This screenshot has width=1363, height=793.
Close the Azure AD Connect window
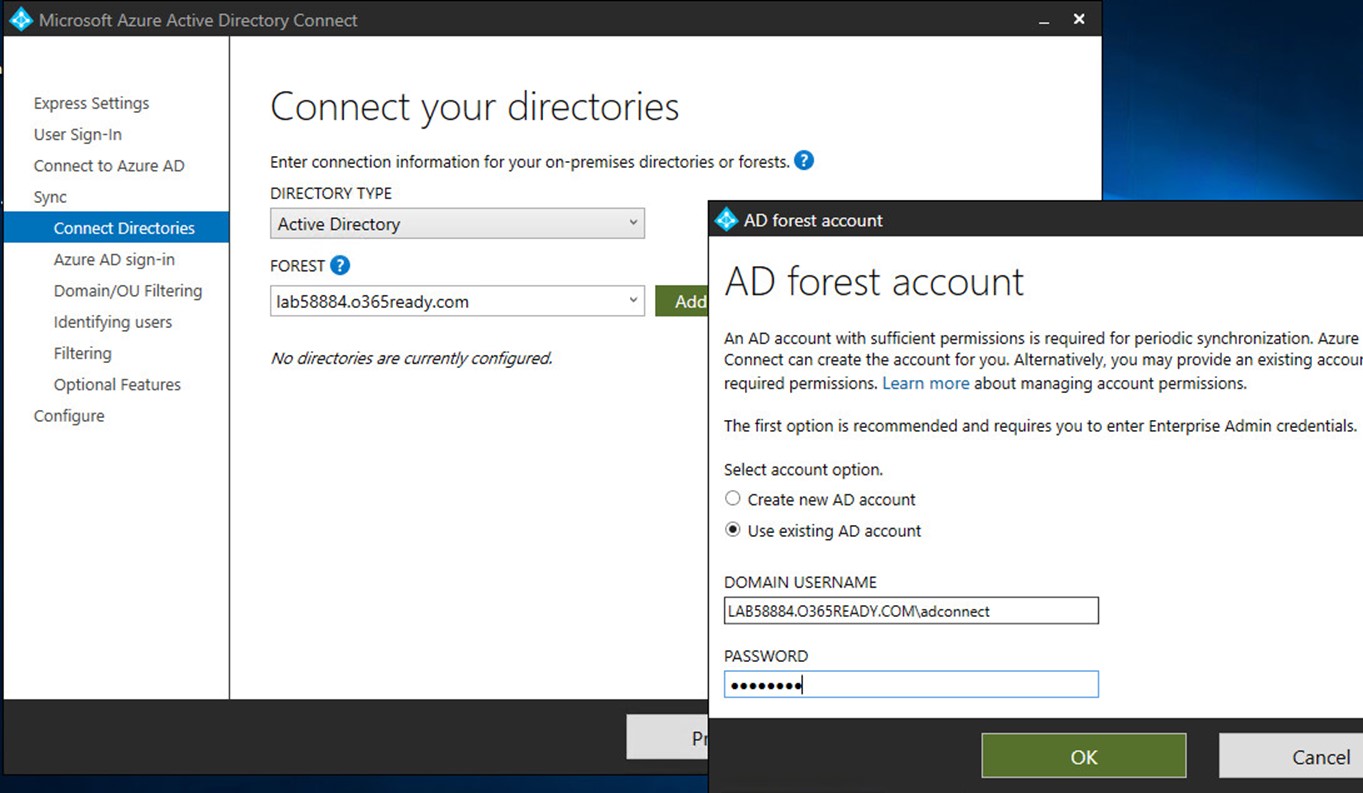(x=1079, y=19)
